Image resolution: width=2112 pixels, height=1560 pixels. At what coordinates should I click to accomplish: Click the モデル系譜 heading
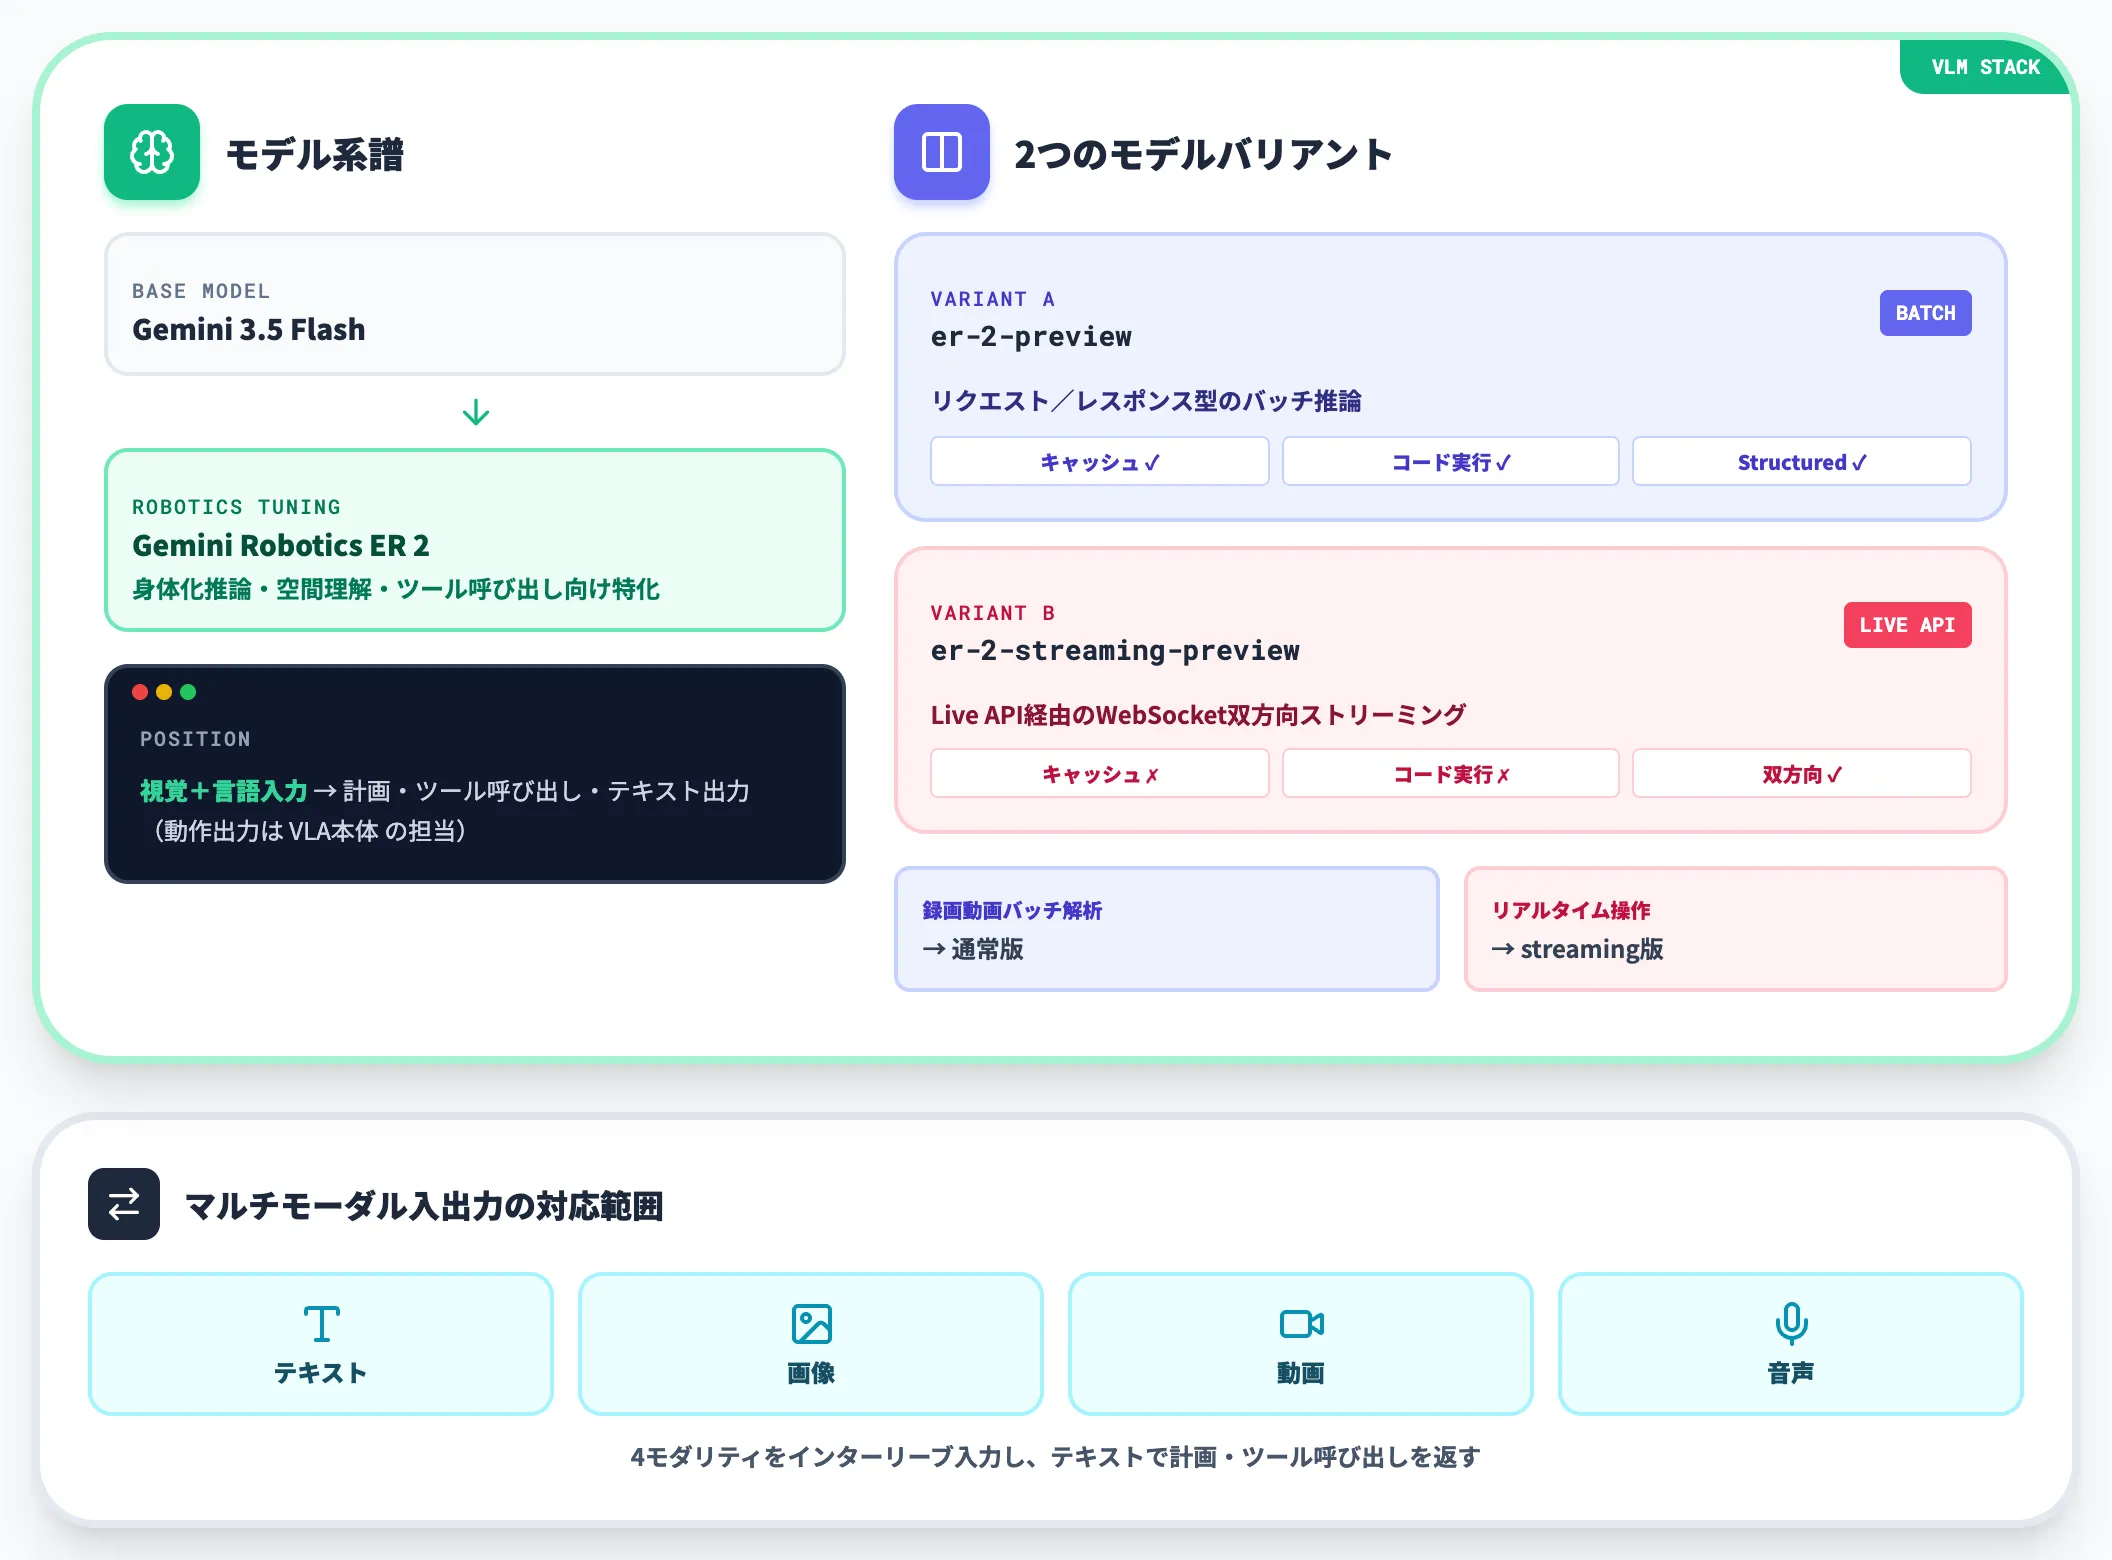[x=315, y=154]
